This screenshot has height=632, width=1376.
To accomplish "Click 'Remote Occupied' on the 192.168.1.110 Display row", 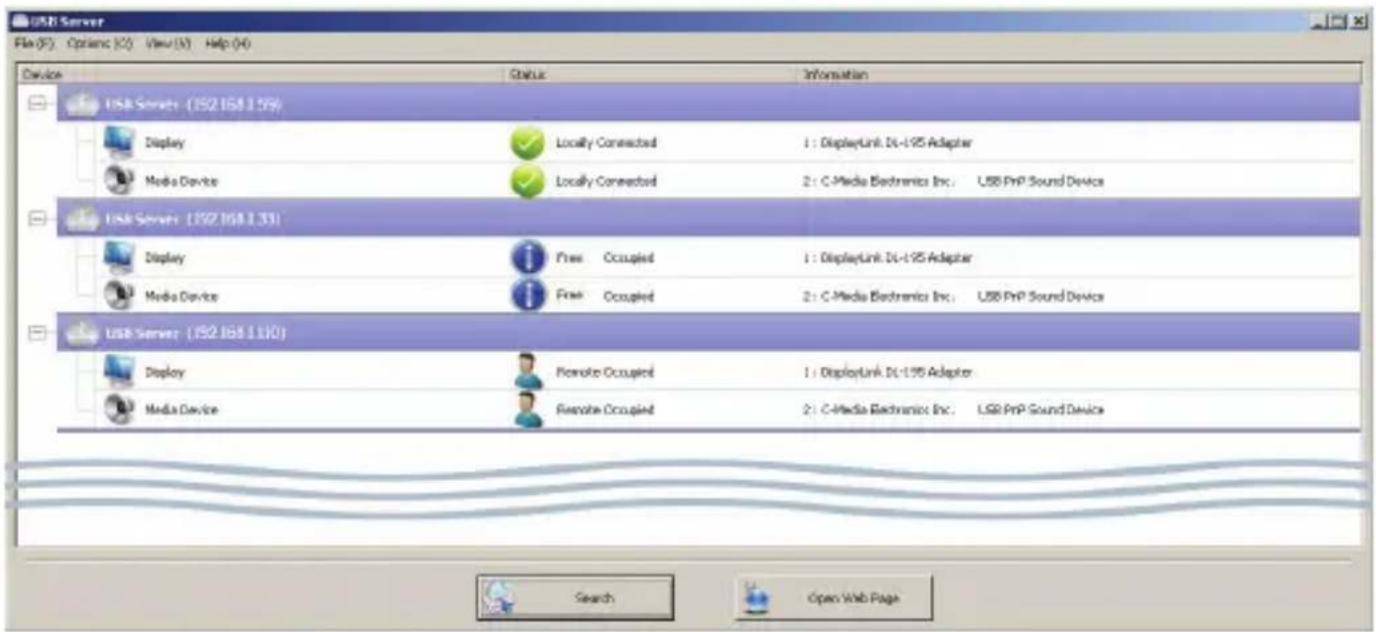I will tap(604, 372).
